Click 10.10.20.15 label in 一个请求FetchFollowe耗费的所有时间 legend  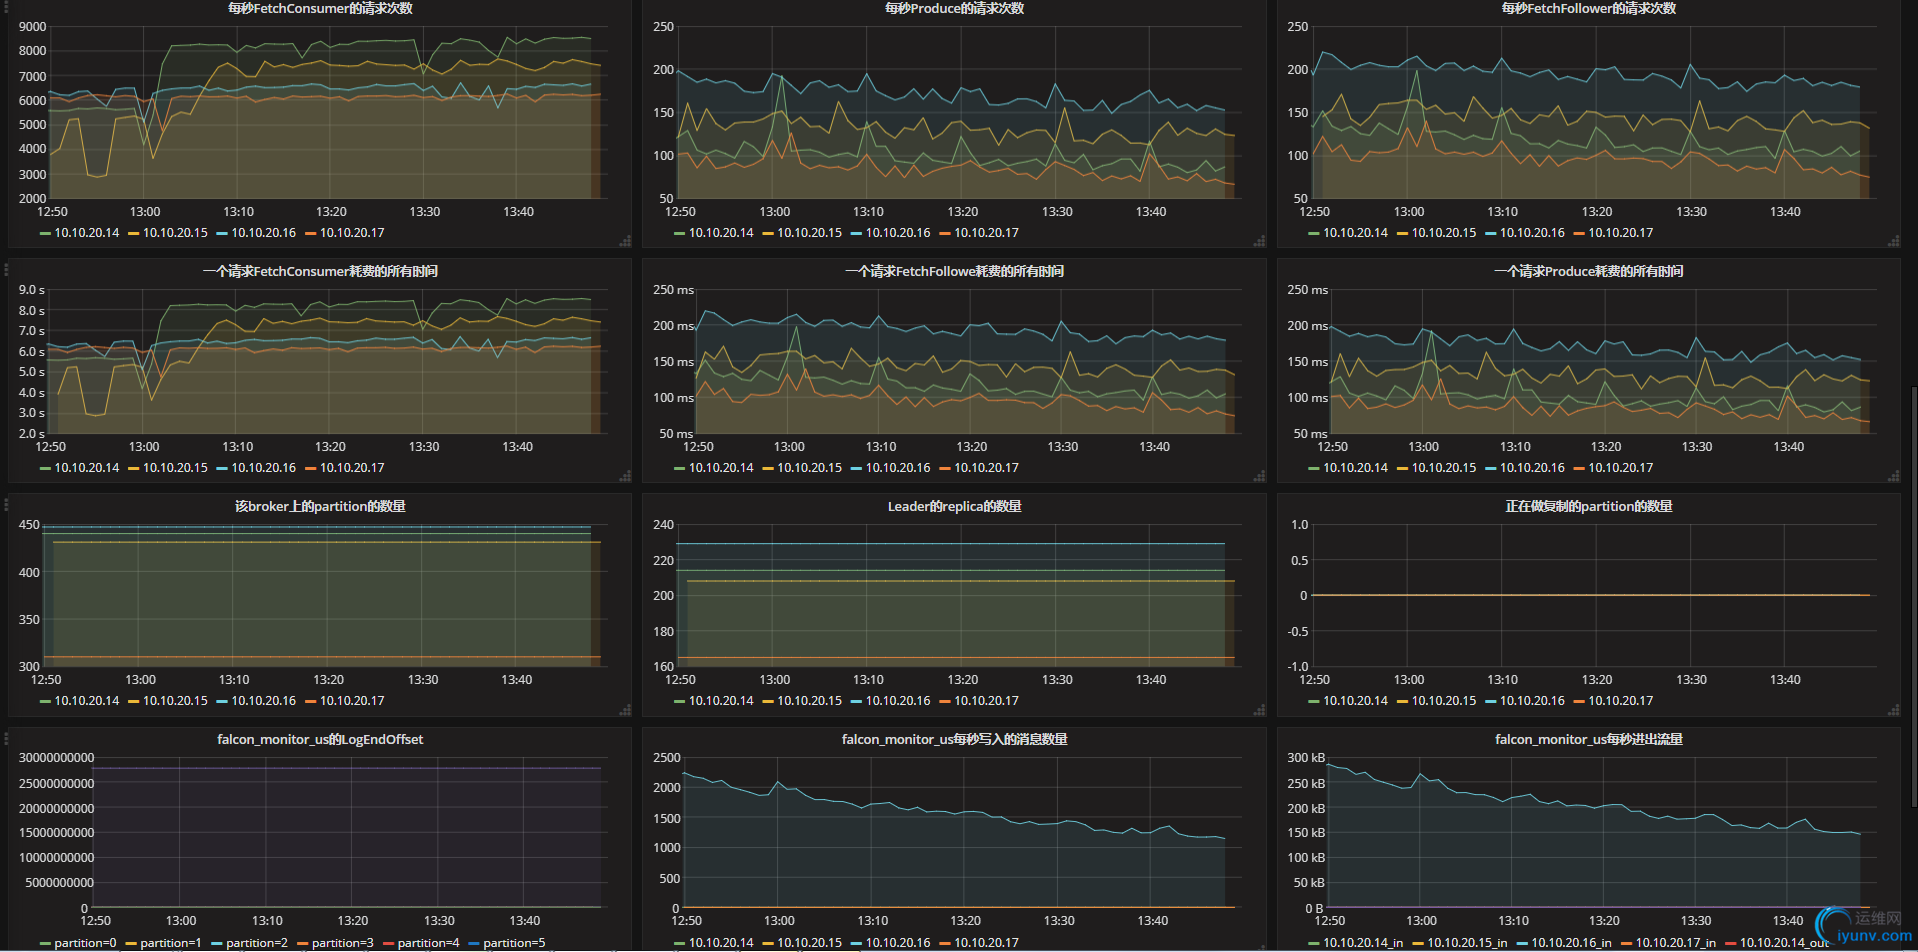(x=809, y=468)
